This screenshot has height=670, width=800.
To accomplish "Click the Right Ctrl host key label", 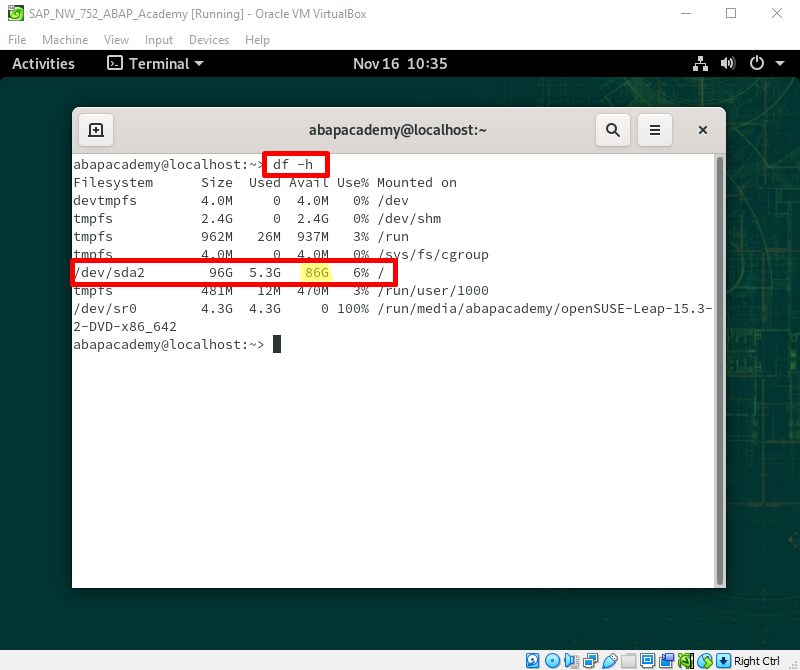I will 757,661.
